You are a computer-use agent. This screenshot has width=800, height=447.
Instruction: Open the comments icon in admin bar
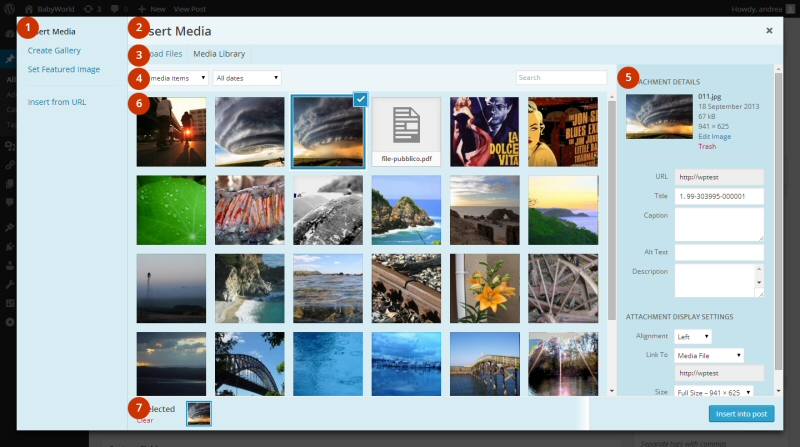119,9
